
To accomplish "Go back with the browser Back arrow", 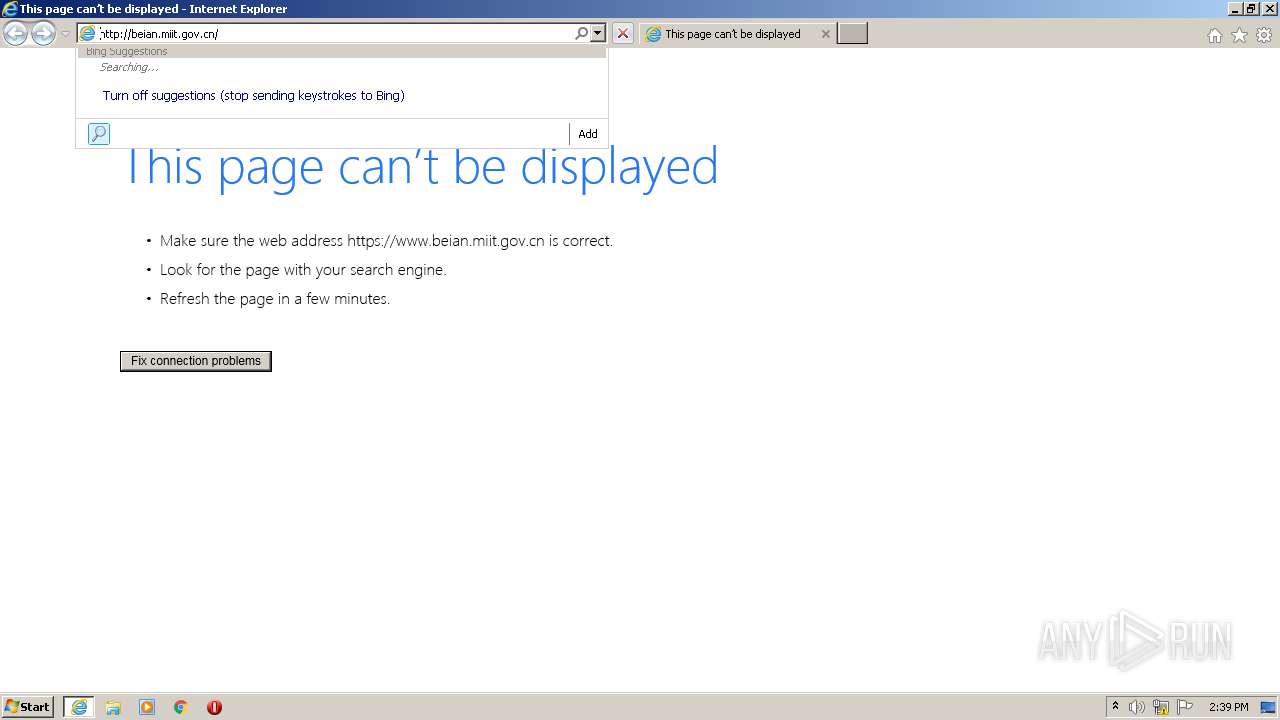I will [x=15, y=34].
